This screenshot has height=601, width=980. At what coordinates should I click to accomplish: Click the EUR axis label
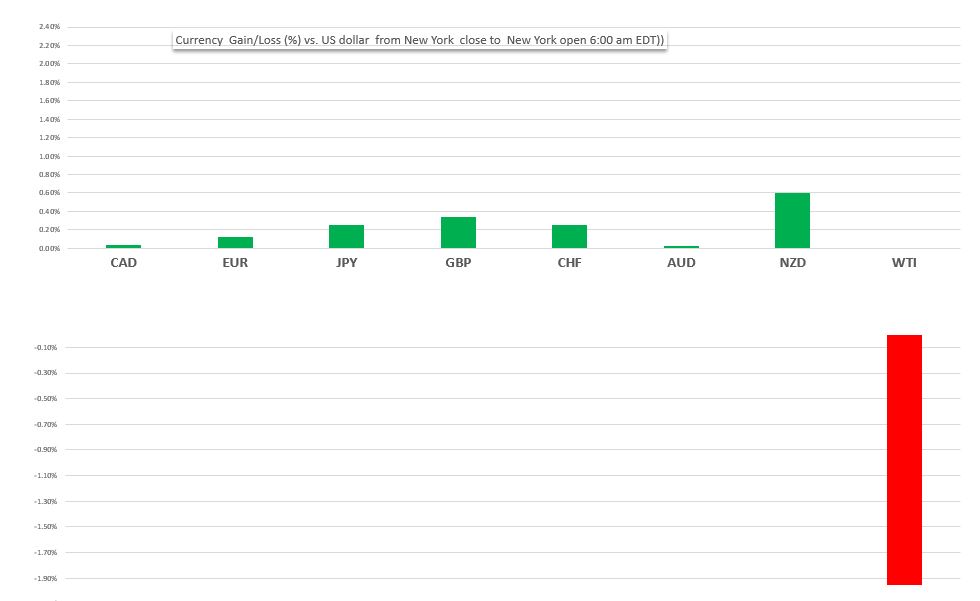coord(235,263)
